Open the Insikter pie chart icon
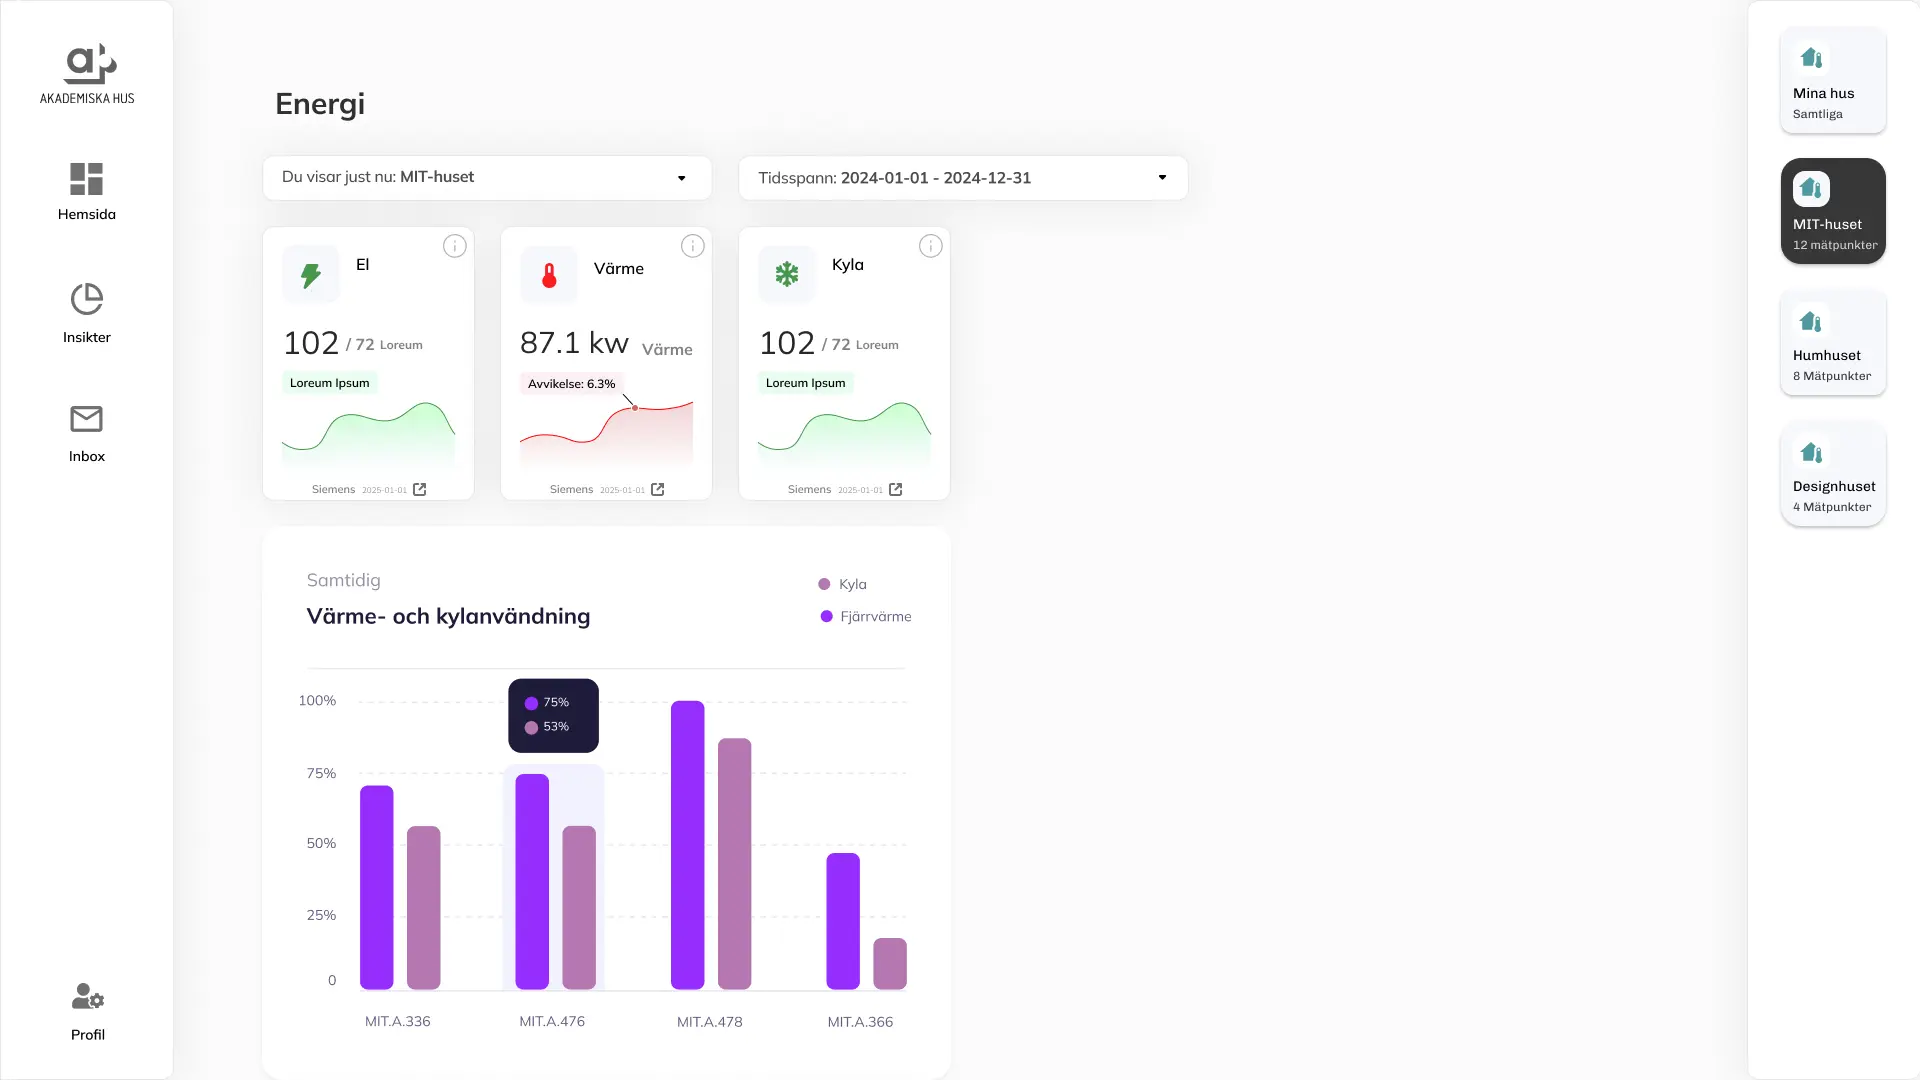Viewport: 1920px width, 1080px height. tap(87, 299)
